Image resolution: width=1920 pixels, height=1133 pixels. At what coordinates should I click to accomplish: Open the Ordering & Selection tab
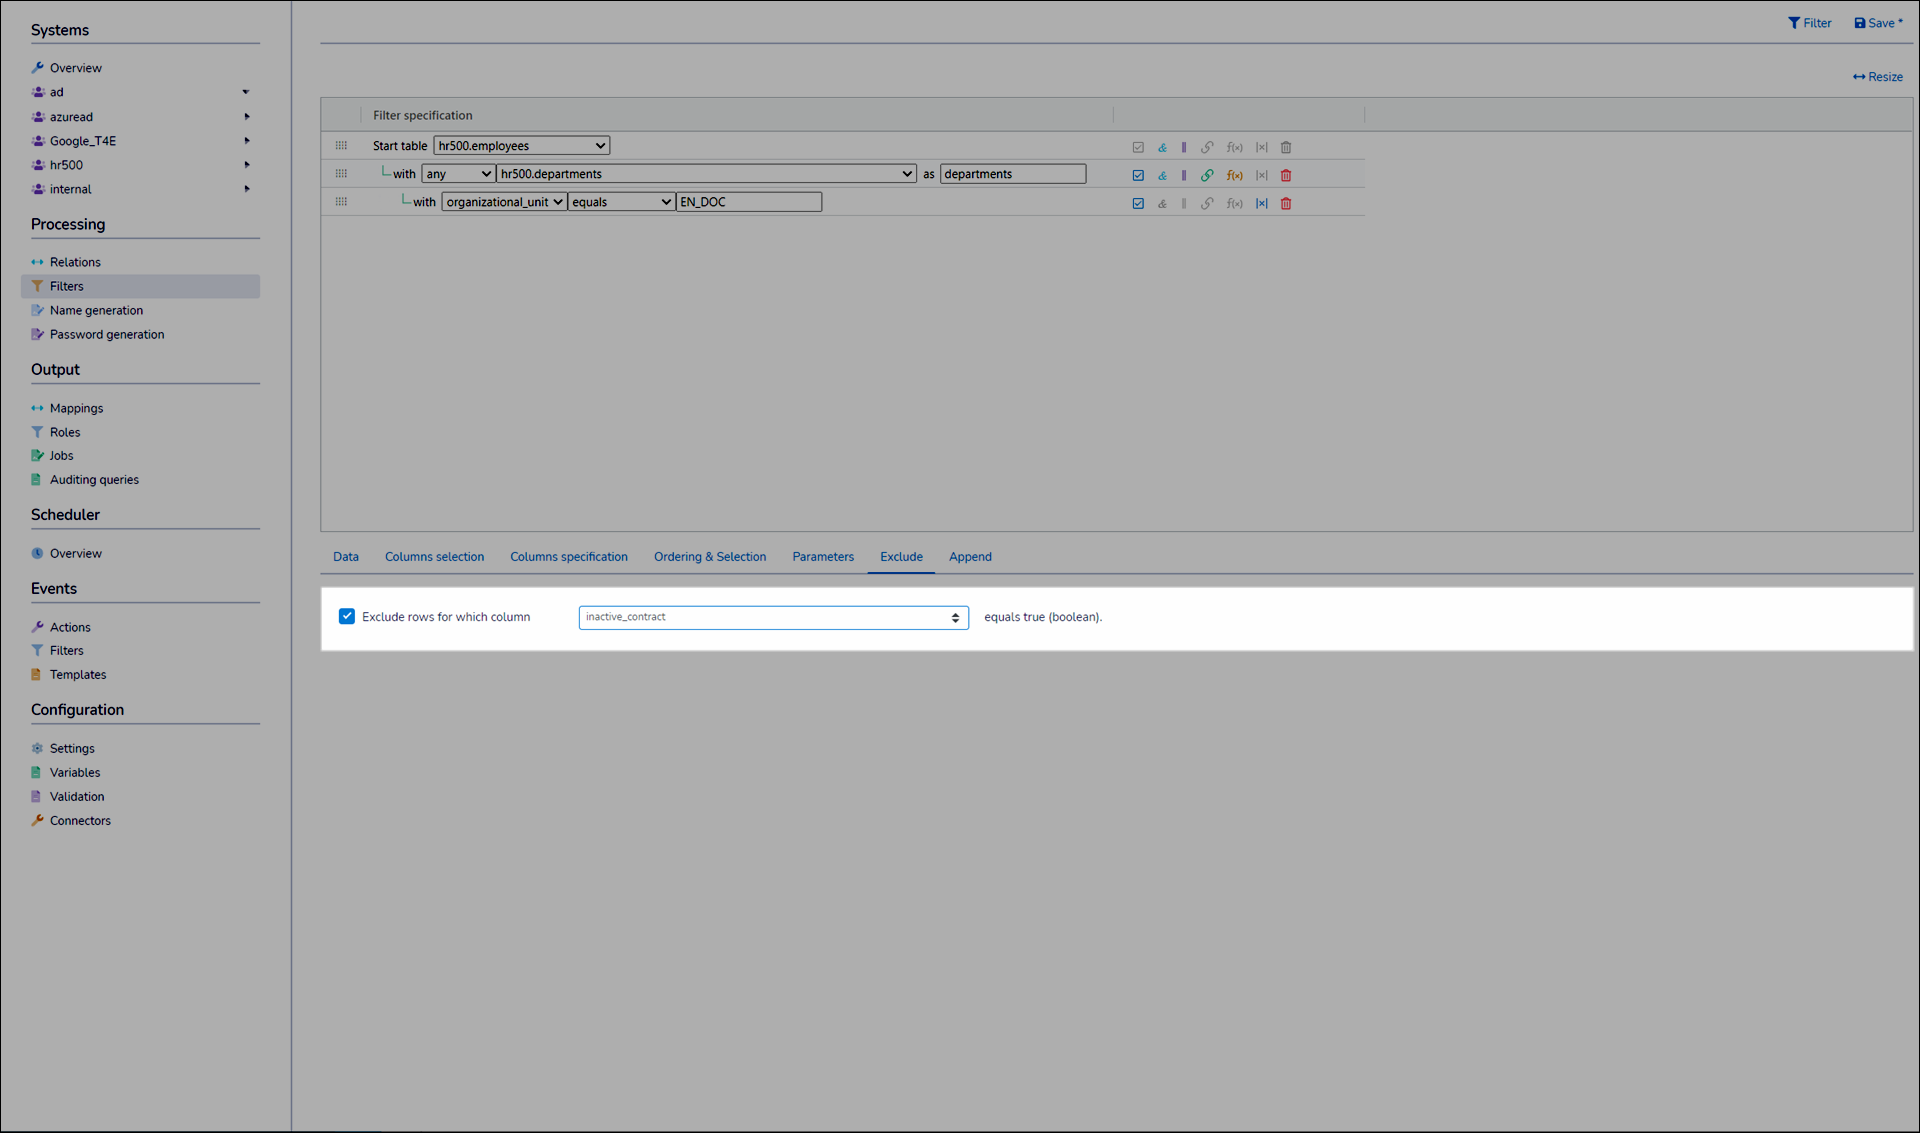tap(709, 557)
